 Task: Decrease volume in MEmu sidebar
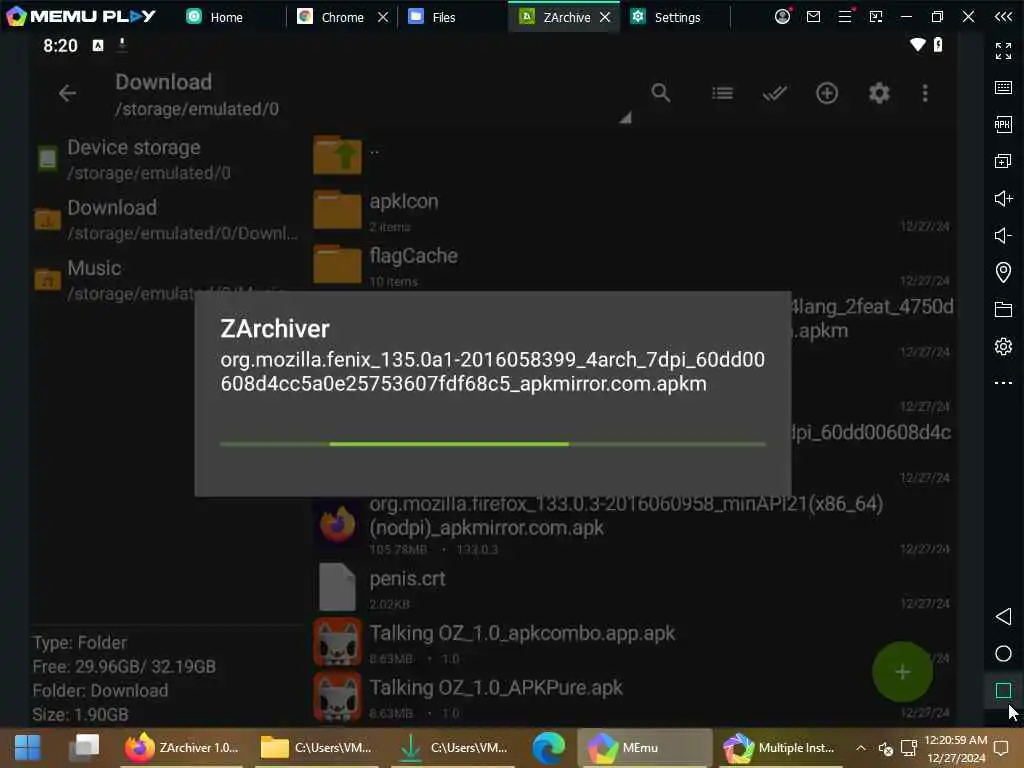[x=1003, y=235]
